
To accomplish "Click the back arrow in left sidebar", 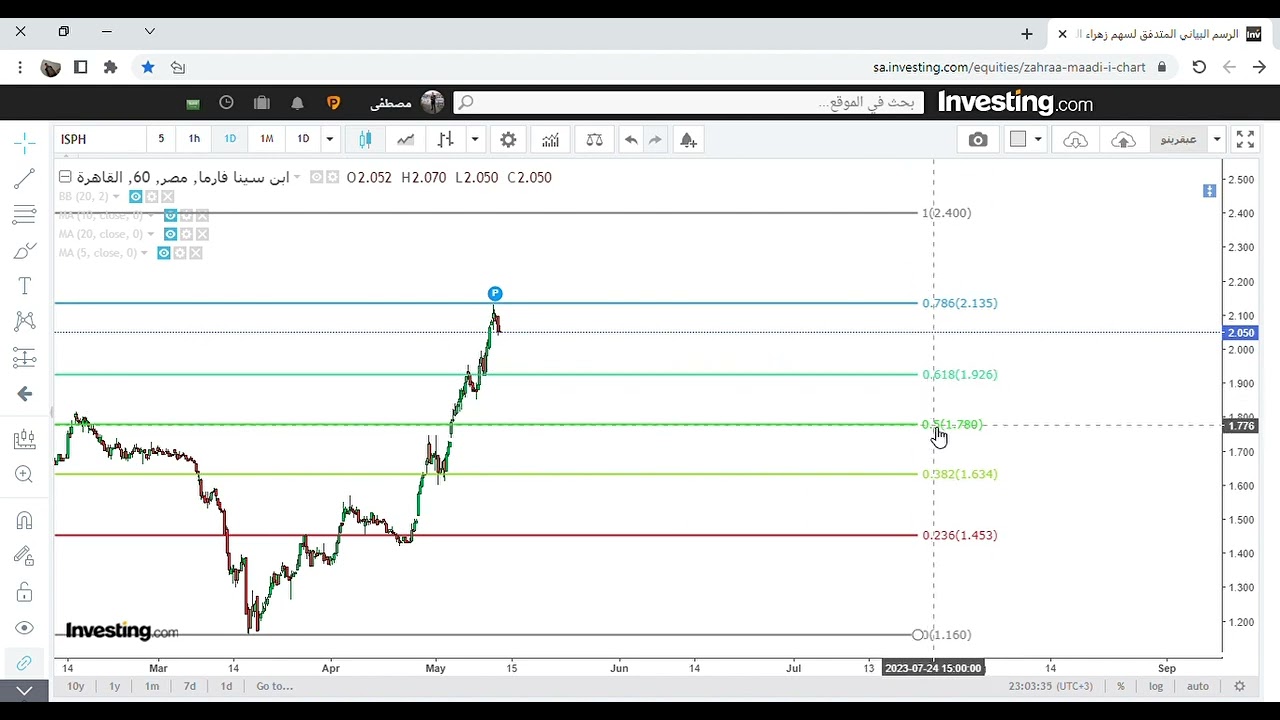I will 25,394.
